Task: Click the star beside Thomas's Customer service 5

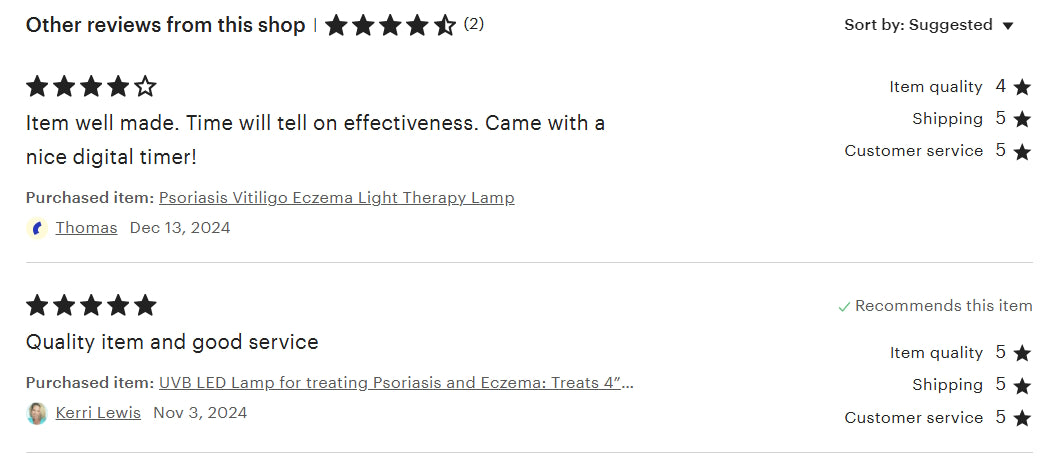Action: tap(1022, 152)
